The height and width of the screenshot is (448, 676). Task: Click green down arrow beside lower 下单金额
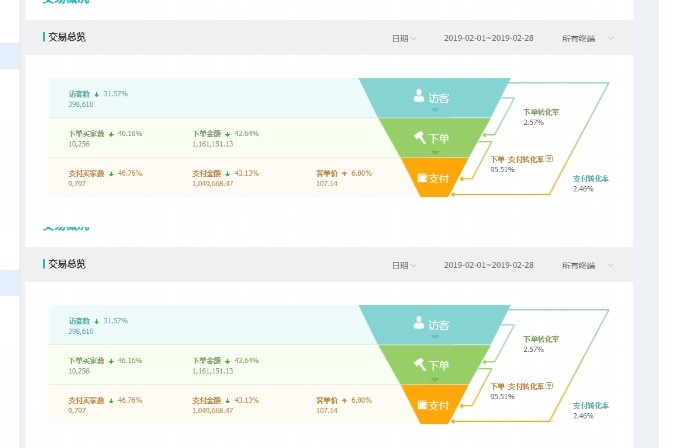(228, 361)
